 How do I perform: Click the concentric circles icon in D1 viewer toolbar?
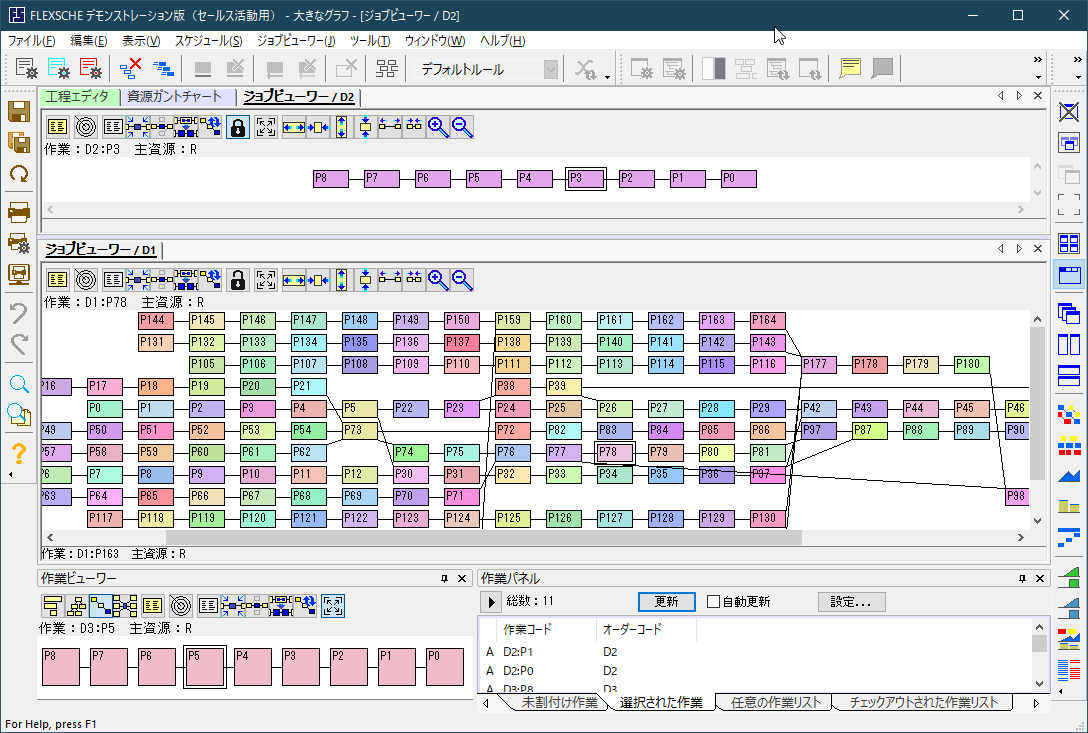tap(85, 280)
